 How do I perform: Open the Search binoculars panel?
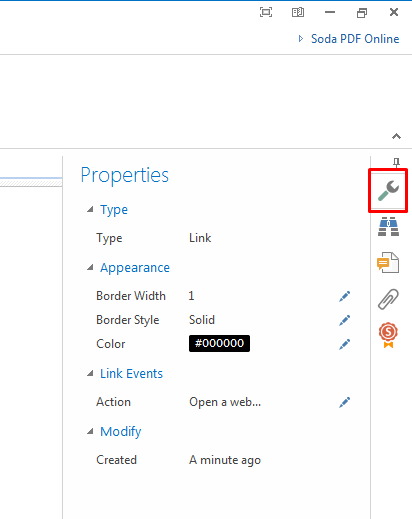388,227
